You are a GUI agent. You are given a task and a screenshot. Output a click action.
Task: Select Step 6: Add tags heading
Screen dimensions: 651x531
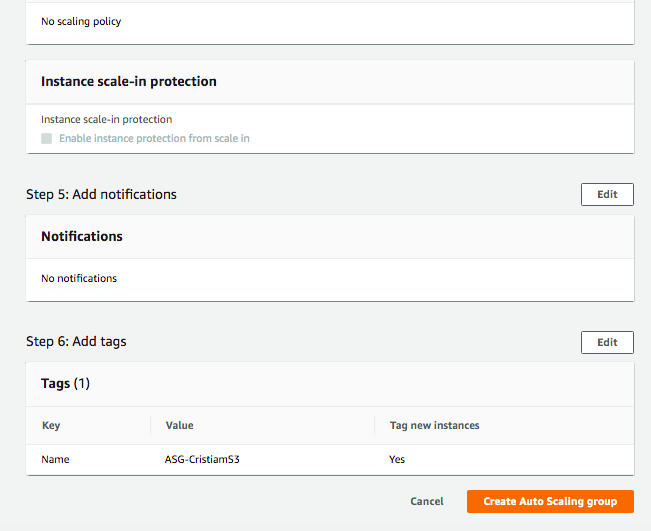click(x=76, y=342)
